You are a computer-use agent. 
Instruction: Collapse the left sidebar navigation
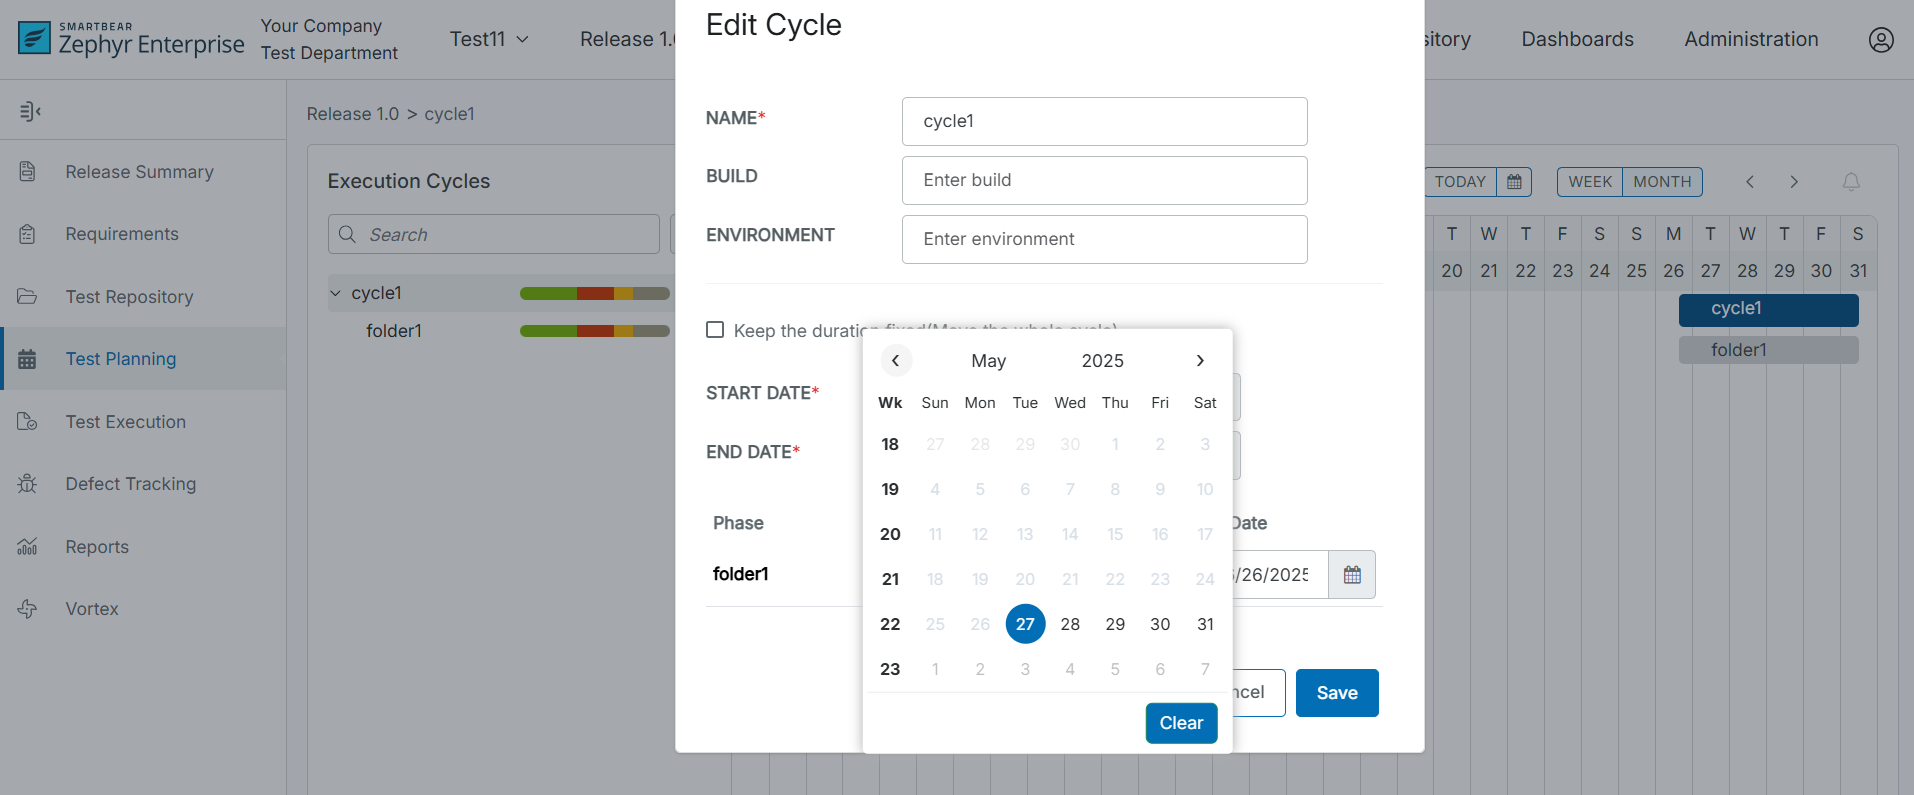coord(30,111)
